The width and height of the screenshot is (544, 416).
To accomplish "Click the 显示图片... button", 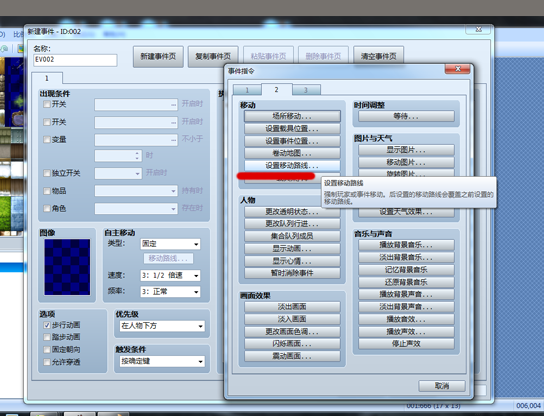I will (x=406, y=150).
